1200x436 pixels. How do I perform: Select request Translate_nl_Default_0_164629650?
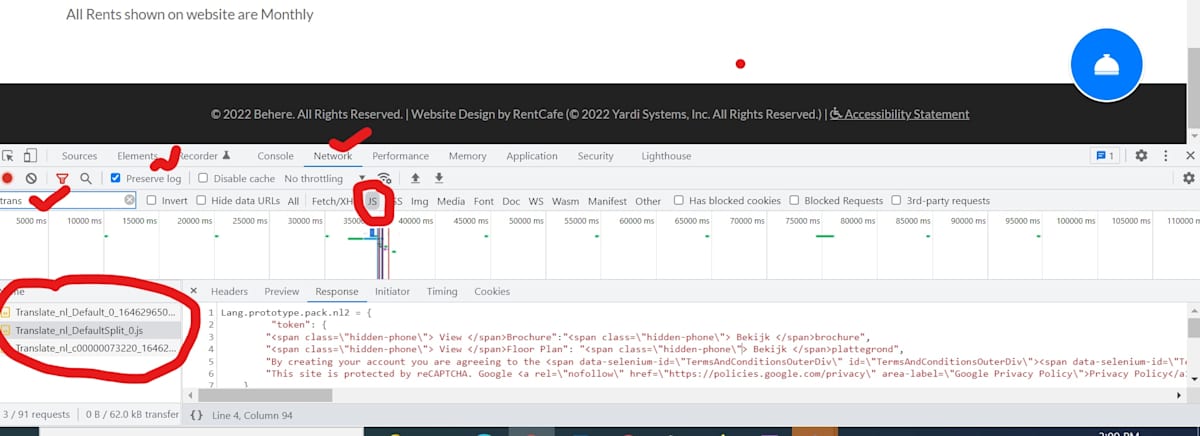point(89,312)
